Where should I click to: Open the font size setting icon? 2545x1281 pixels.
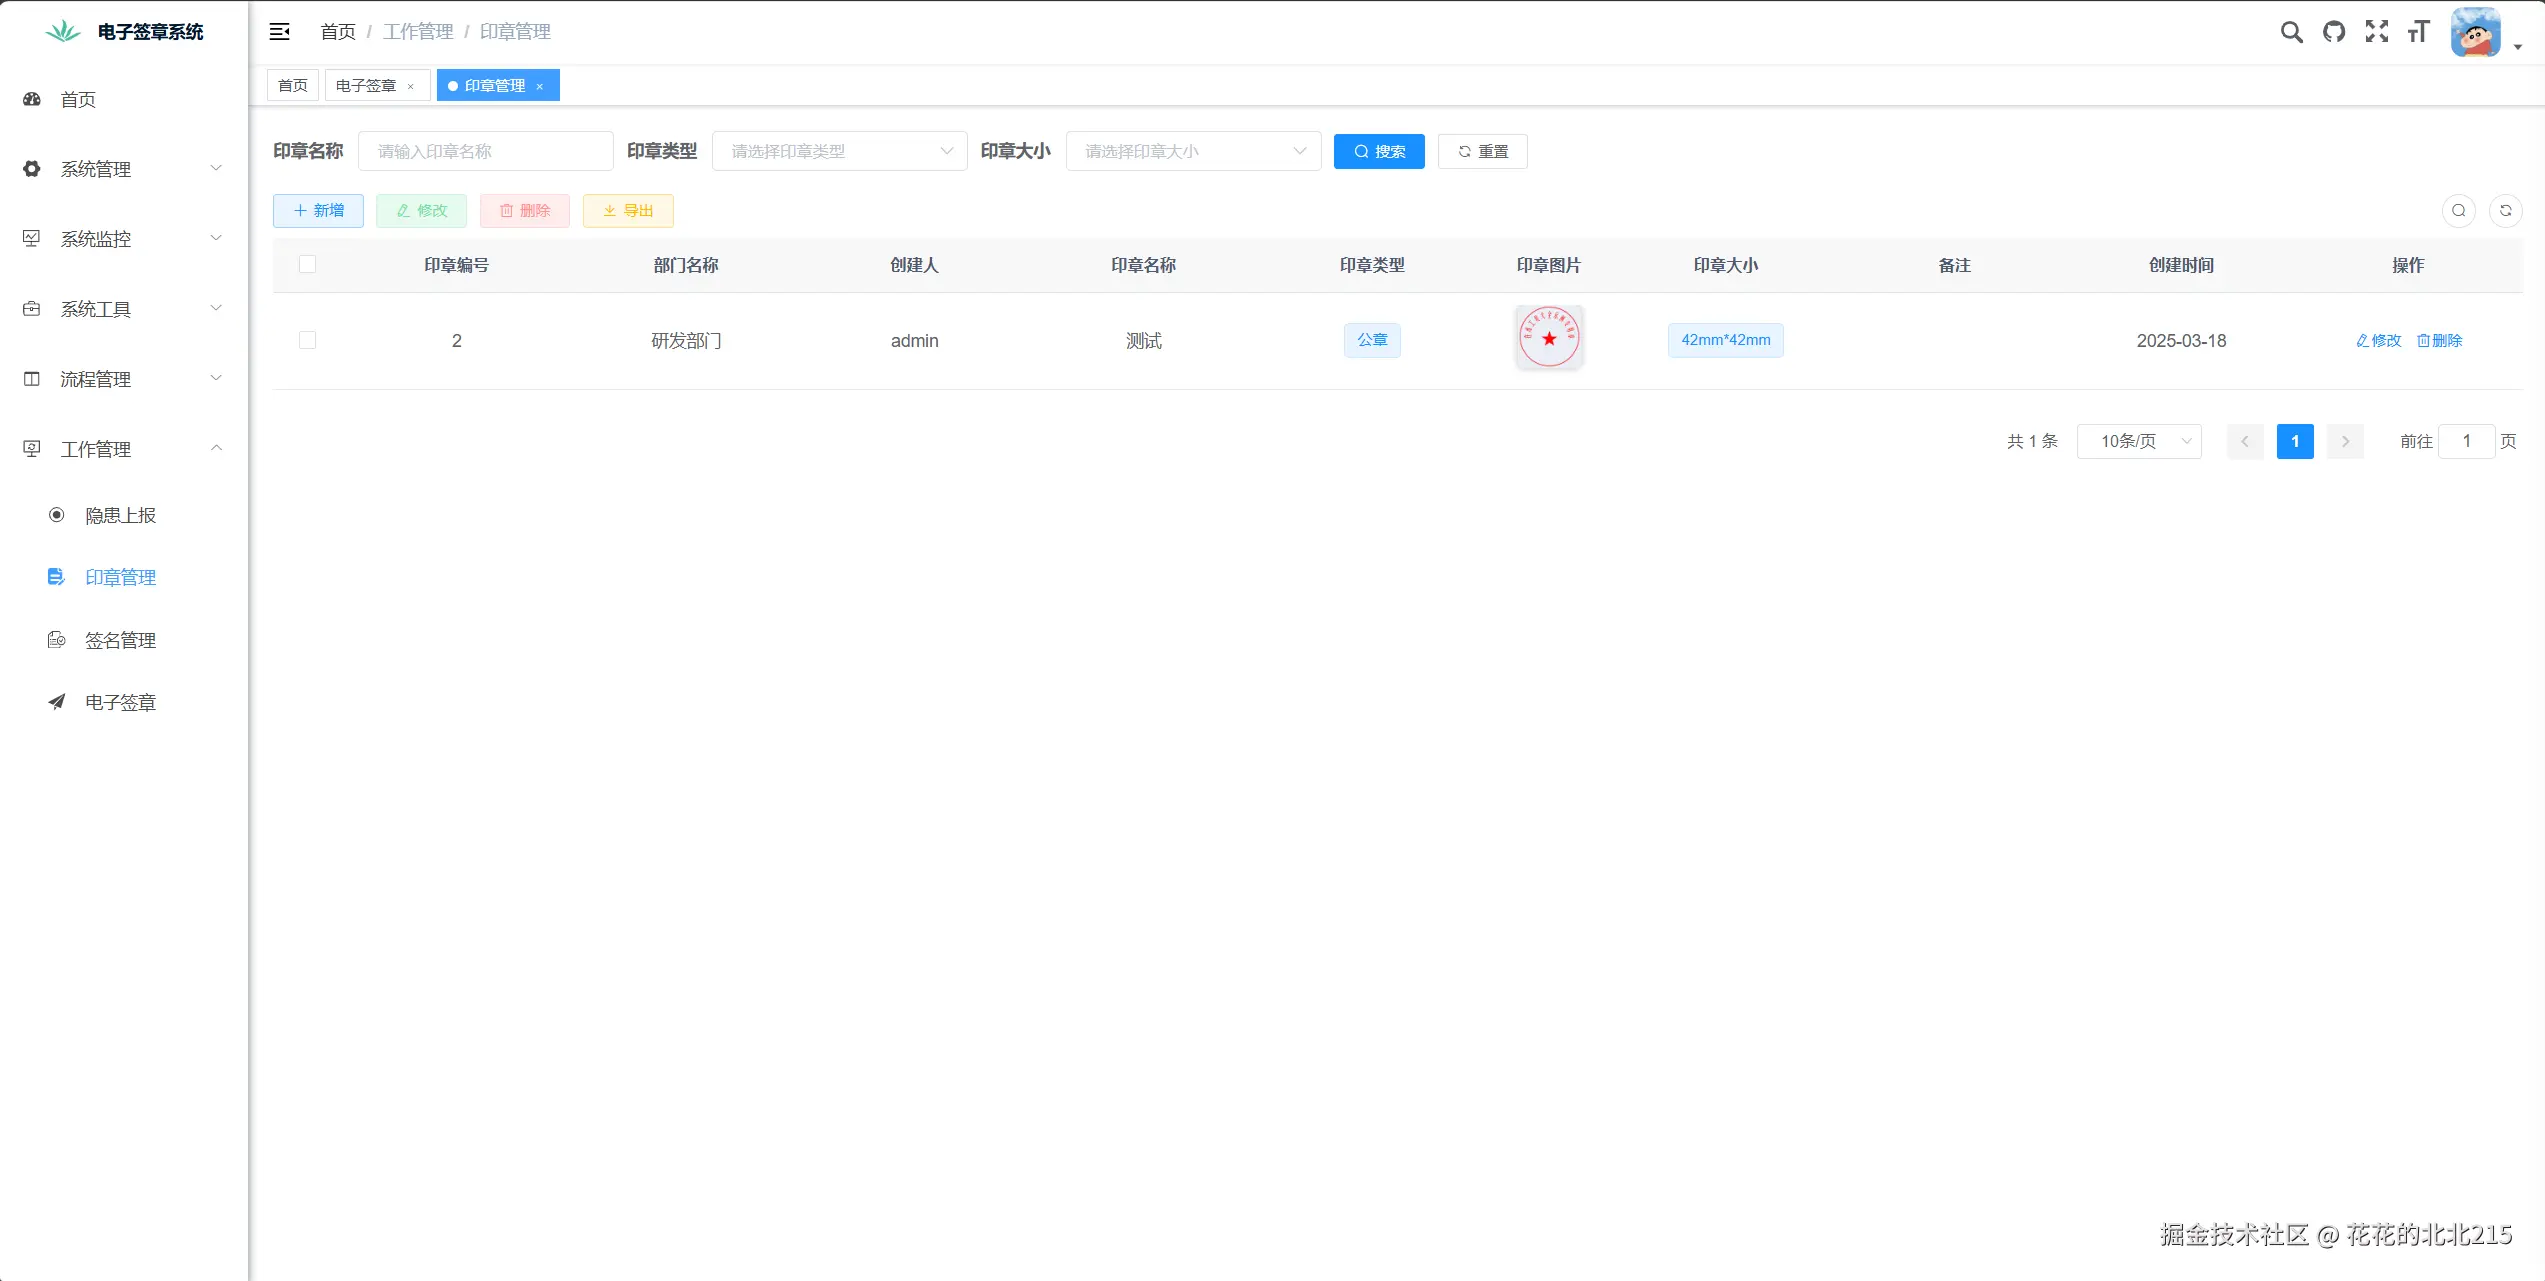(2419, 32)
